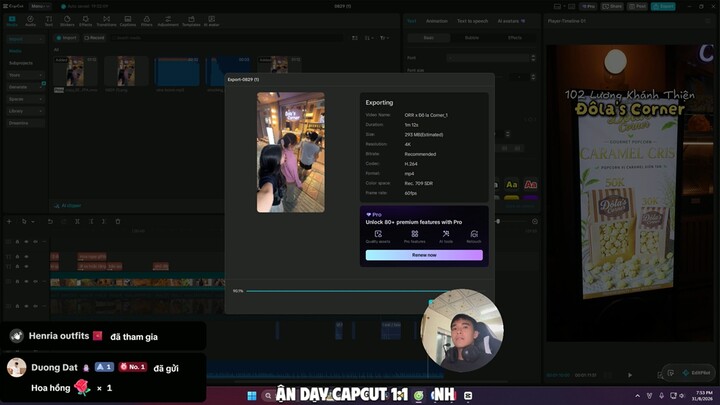This screenshot has height=405, width=720.
Task: Switch to the AI avatars tab
Action: point(511,21)
